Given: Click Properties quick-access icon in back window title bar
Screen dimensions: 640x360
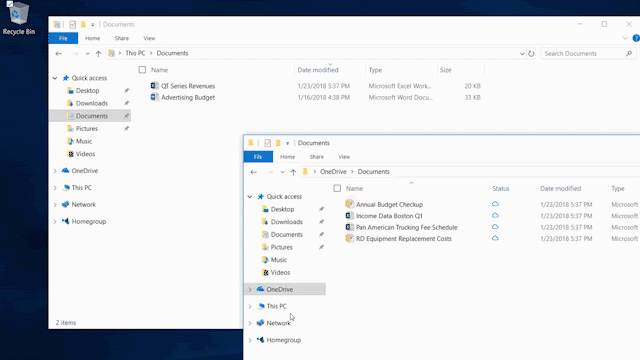Looking at the screenshot, I should [x=72, y=24].
